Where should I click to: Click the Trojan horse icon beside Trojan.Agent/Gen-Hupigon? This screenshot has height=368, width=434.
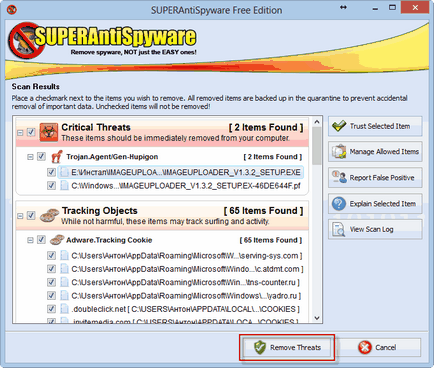pos(56,157)
